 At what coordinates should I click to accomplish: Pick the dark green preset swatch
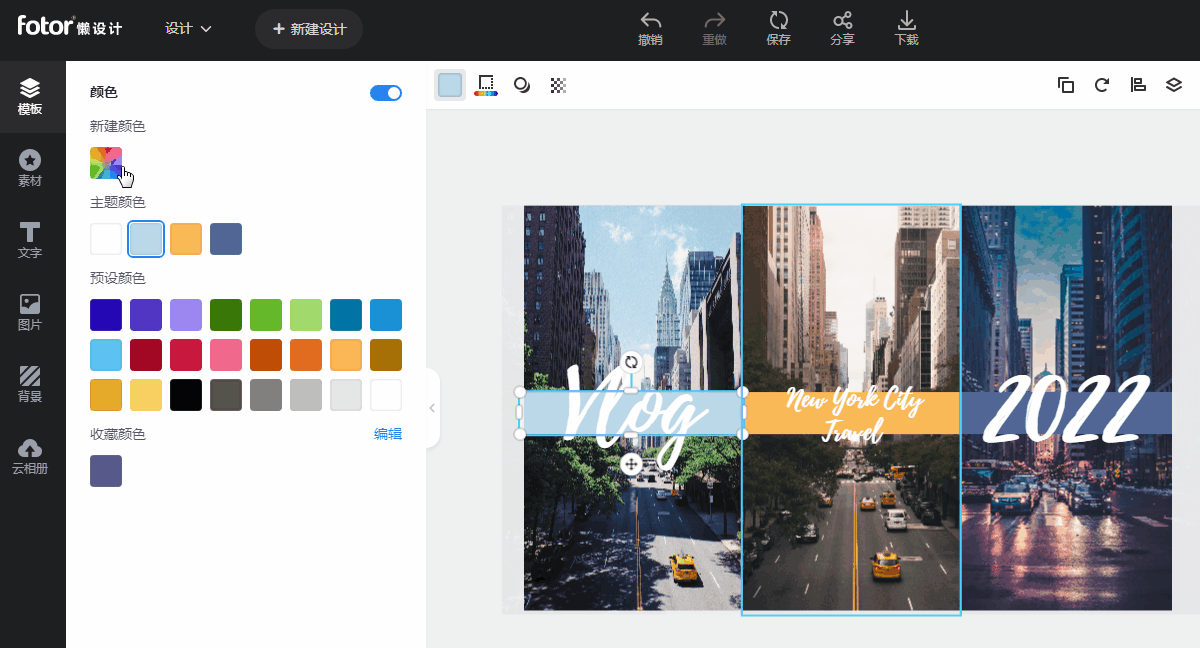coord(226,315)
